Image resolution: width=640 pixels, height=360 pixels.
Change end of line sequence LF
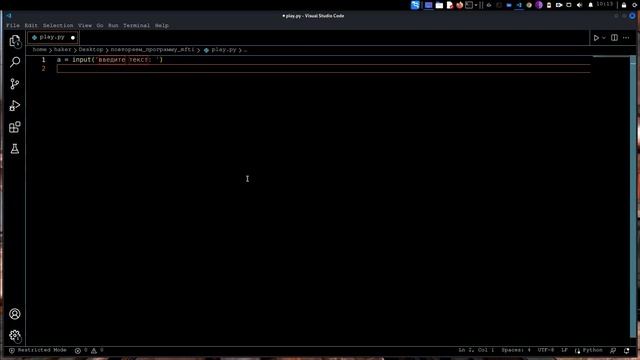564,350
